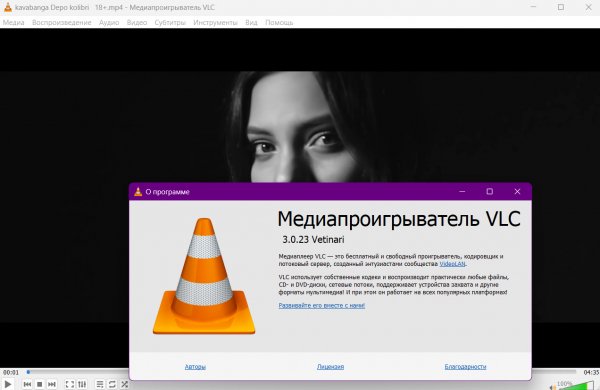Minimize the О программе dialog

(x=462, y=191)
